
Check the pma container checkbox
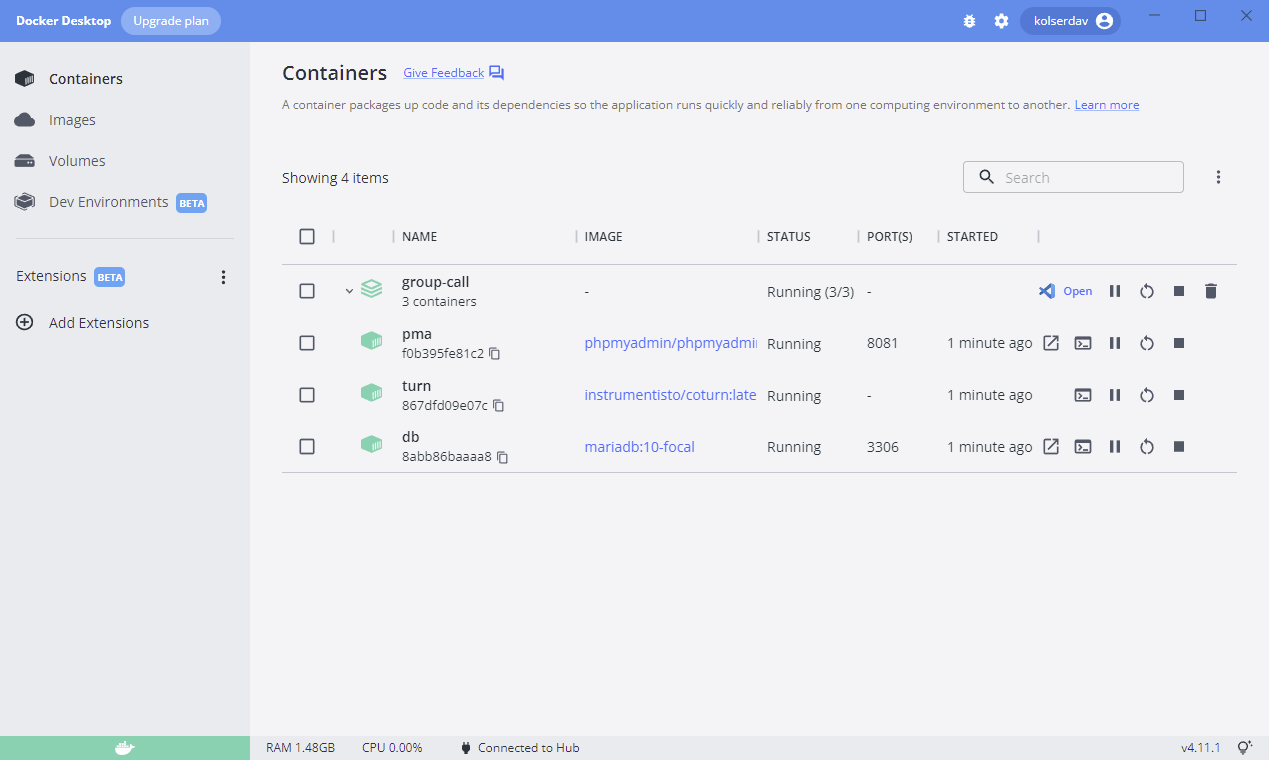point(307,343)
